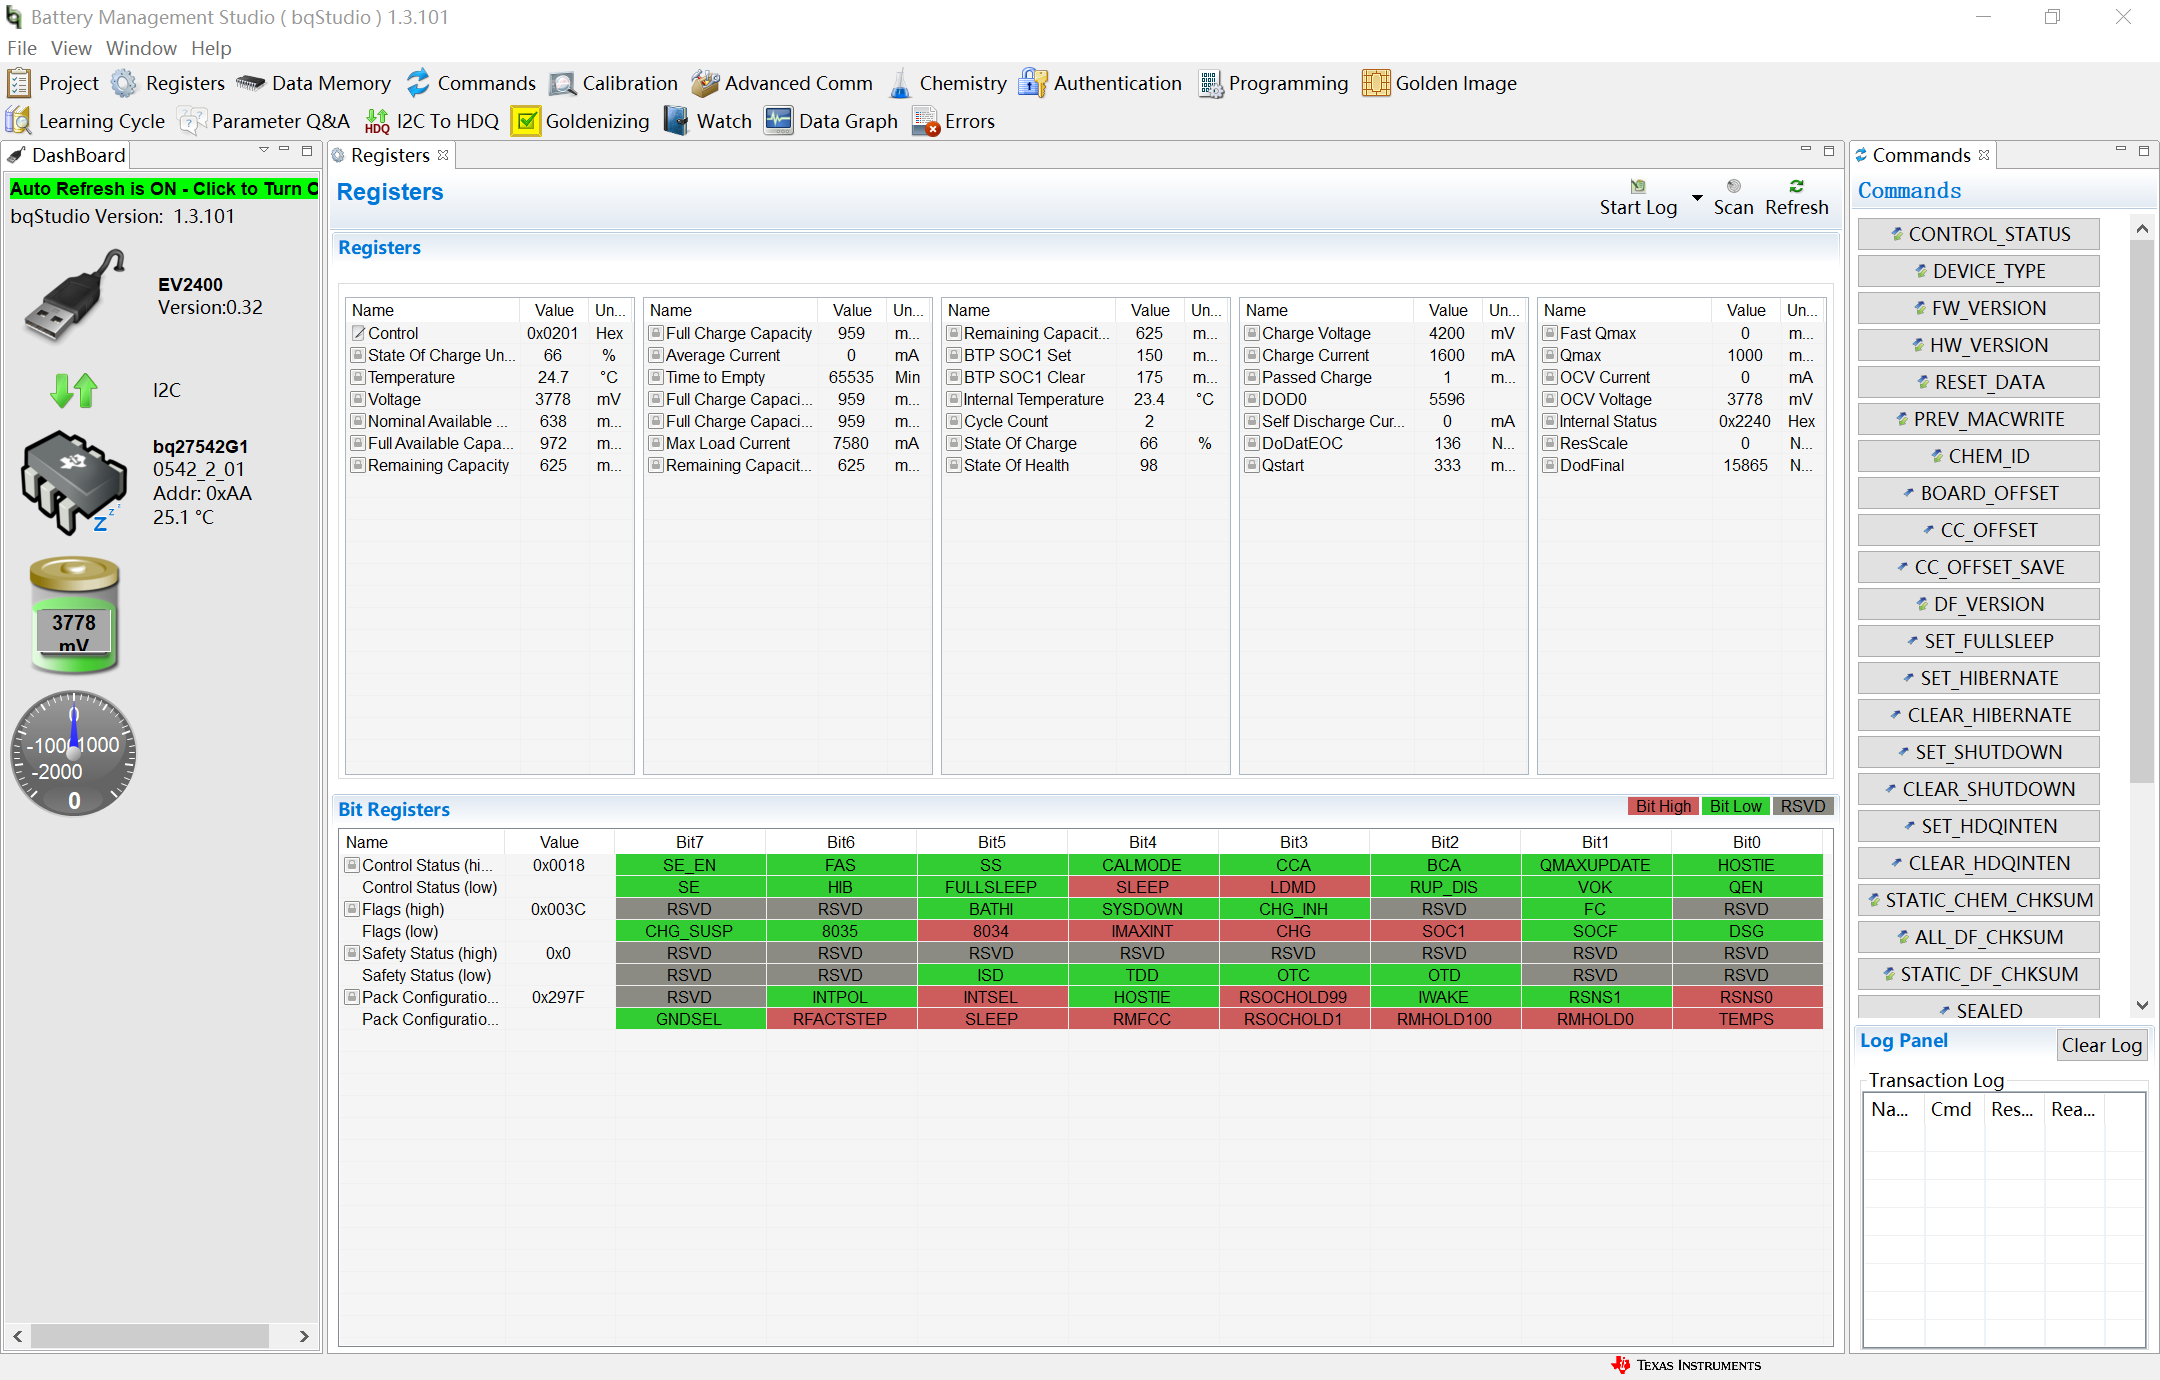The height and width of the screenshot is (1380, 2160).
Task: Click the dashboard horizontal scrollbar
Action: tap(150, 1336)
